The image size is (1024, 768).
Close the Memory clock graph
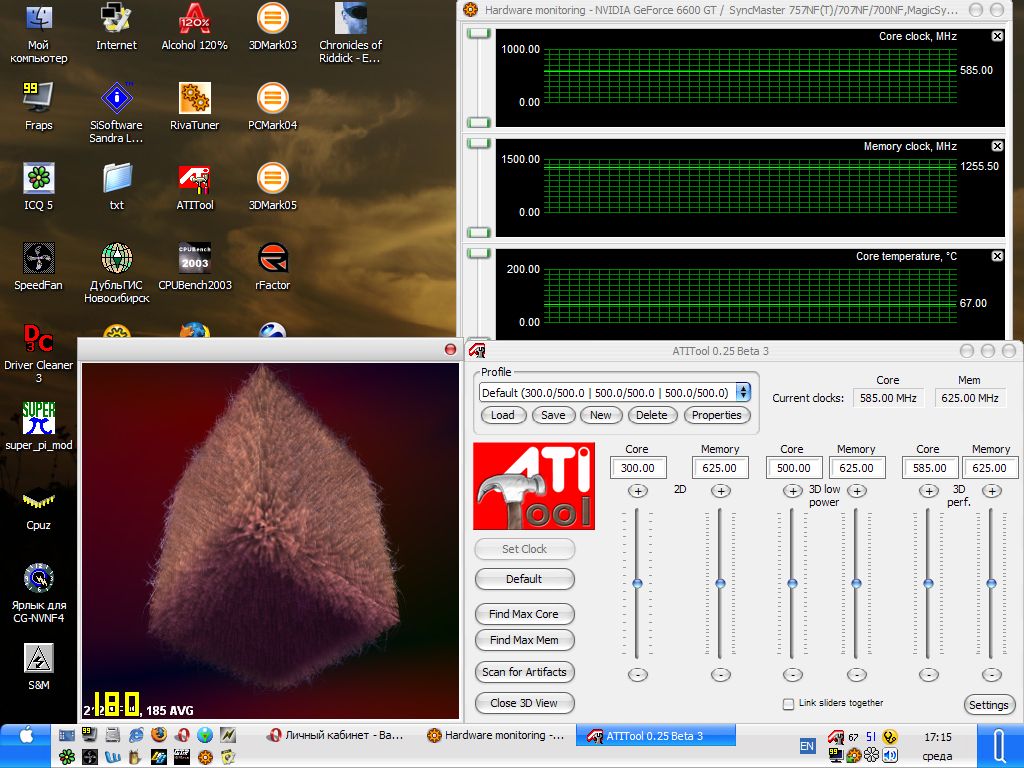click(x=997, y=146)
